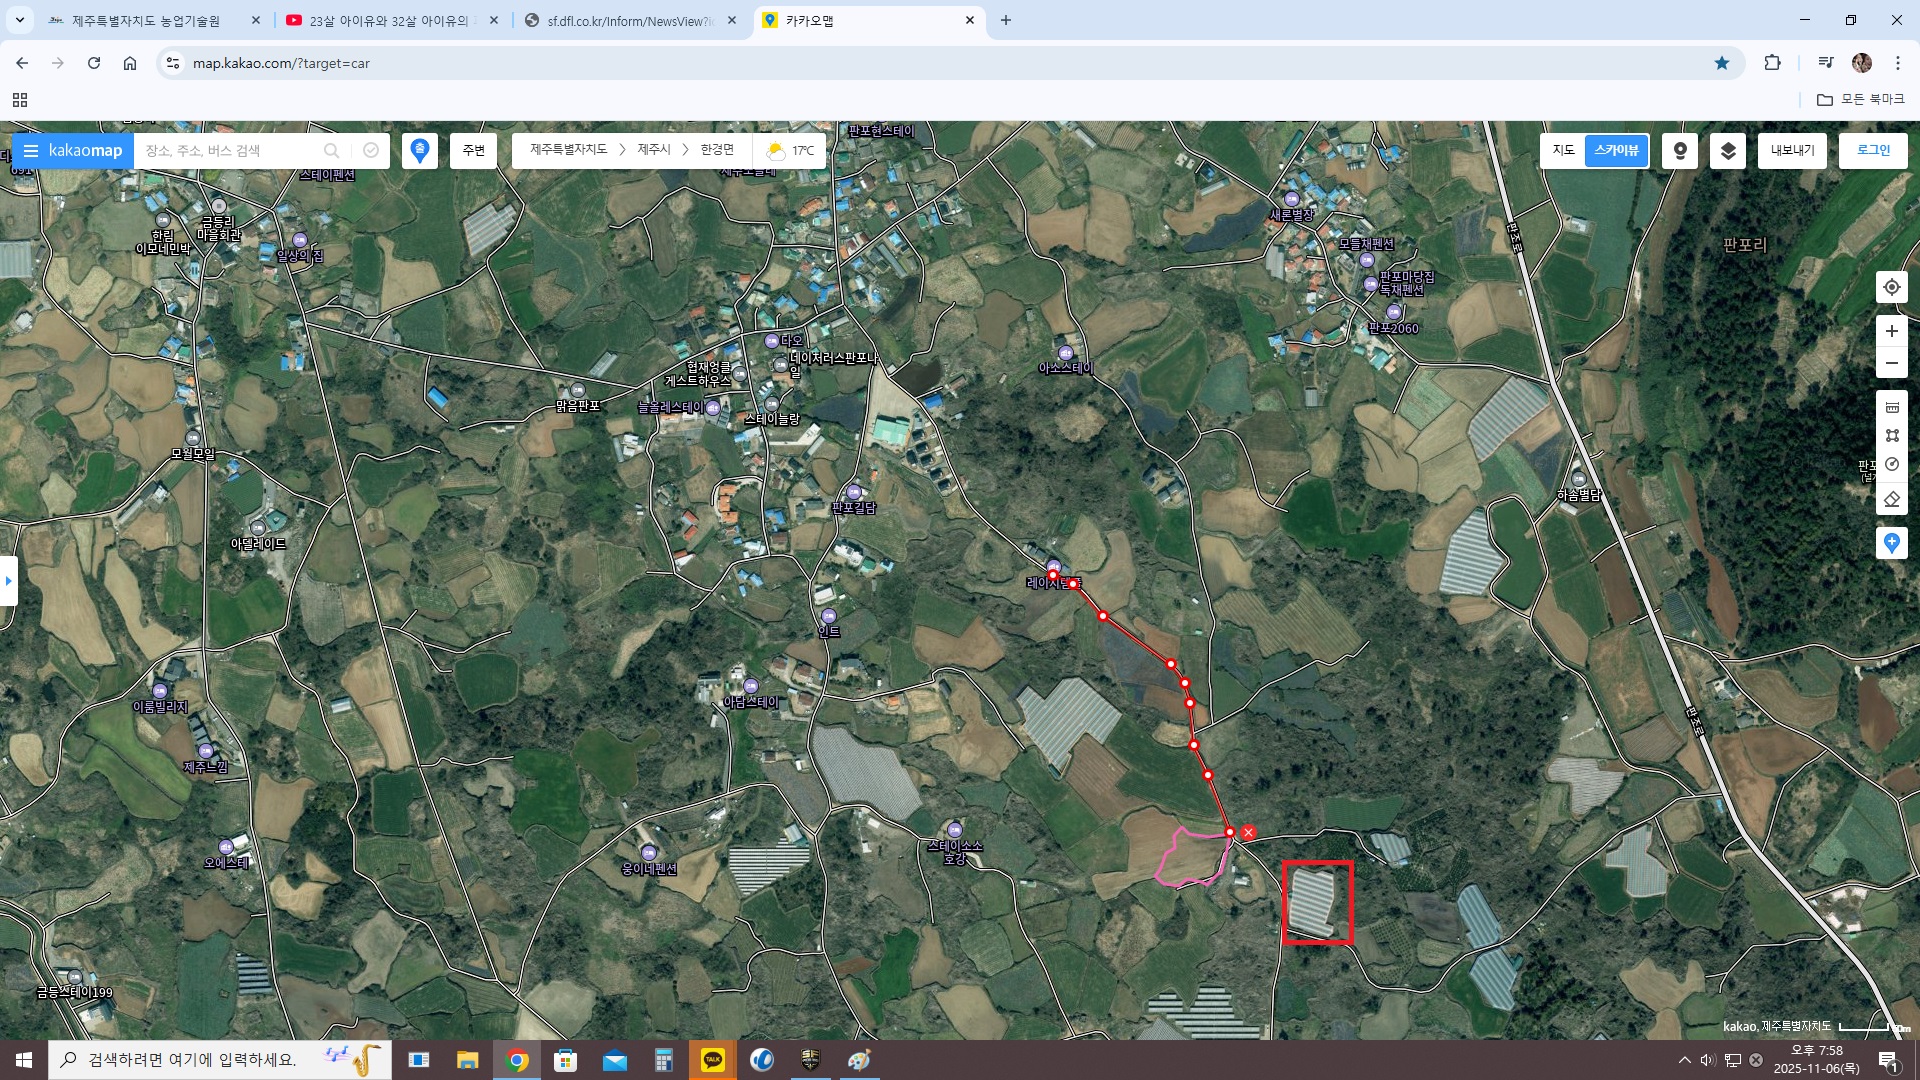Screen dimensions: 1920x1080
Task: Open the map layers icon
Action: pos(1728,150)
